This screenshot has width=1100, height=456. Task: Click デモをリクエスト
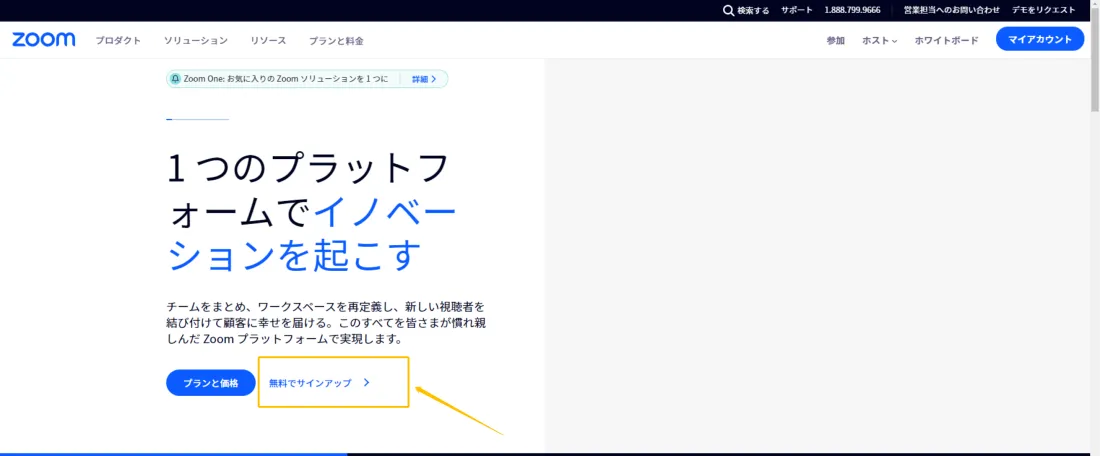pyautogui.click(x=1043, y=10)
